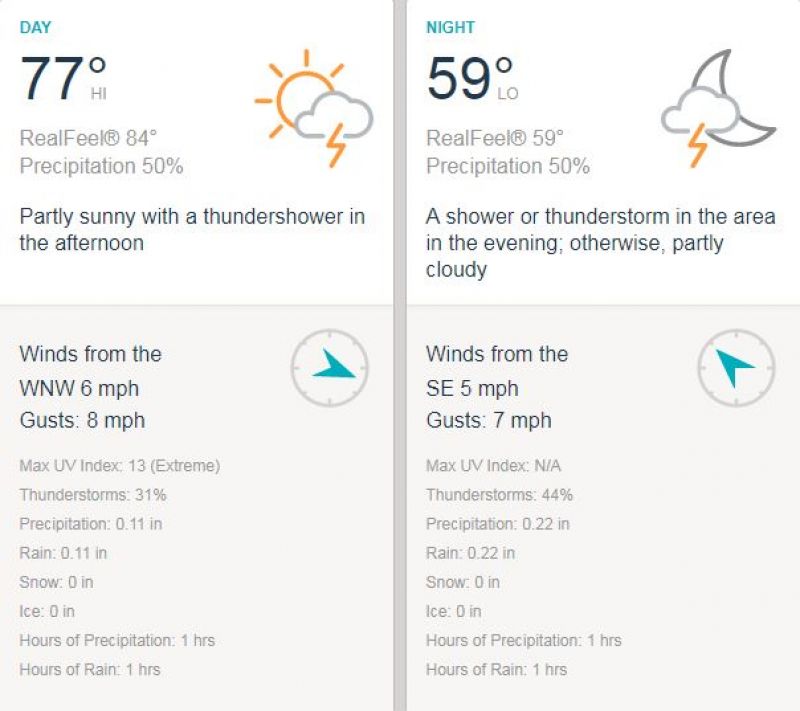Click the WNW 6 mph wind text
This screenshot has height=711, width=800.
pos(79,389)
